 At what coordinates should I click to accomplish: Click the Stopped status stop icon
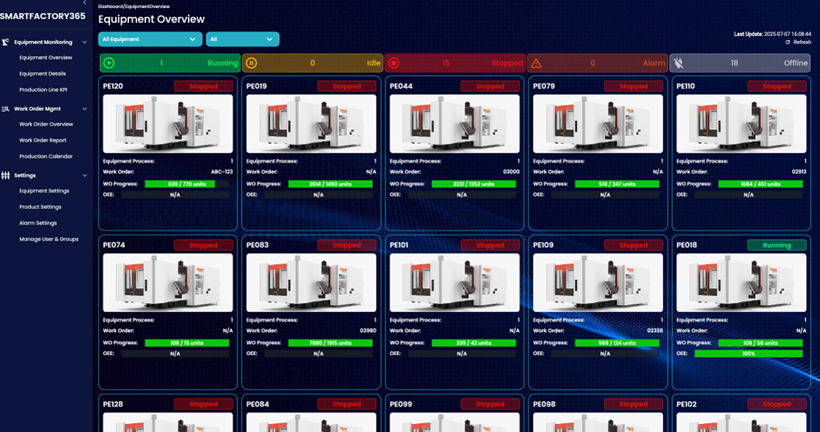click(394, 63)
